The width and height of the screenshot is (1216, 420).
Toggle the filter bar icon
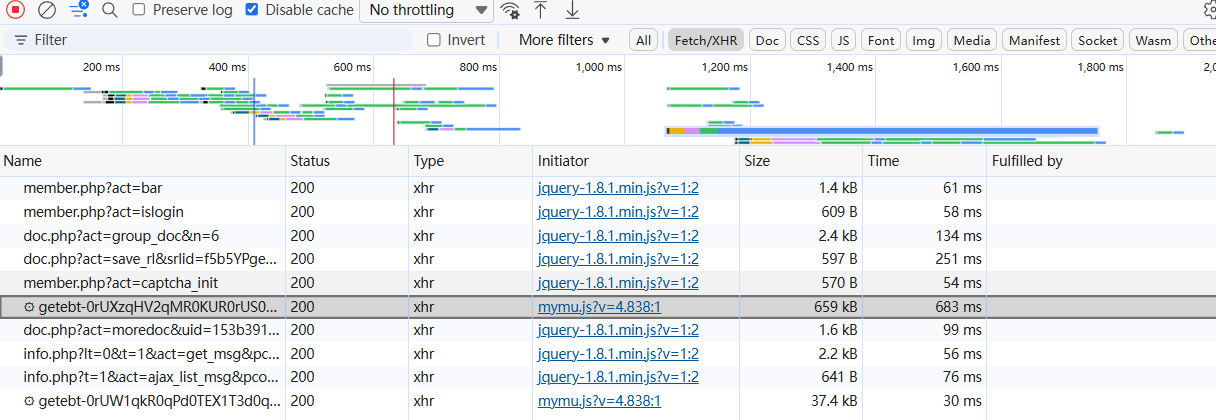[79, 10]
